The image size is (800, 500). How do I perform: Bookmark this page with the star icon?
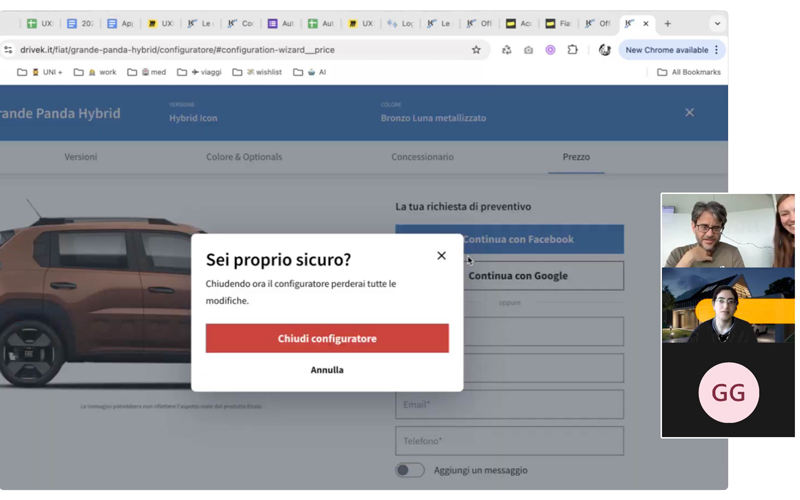tap(476, 50)
